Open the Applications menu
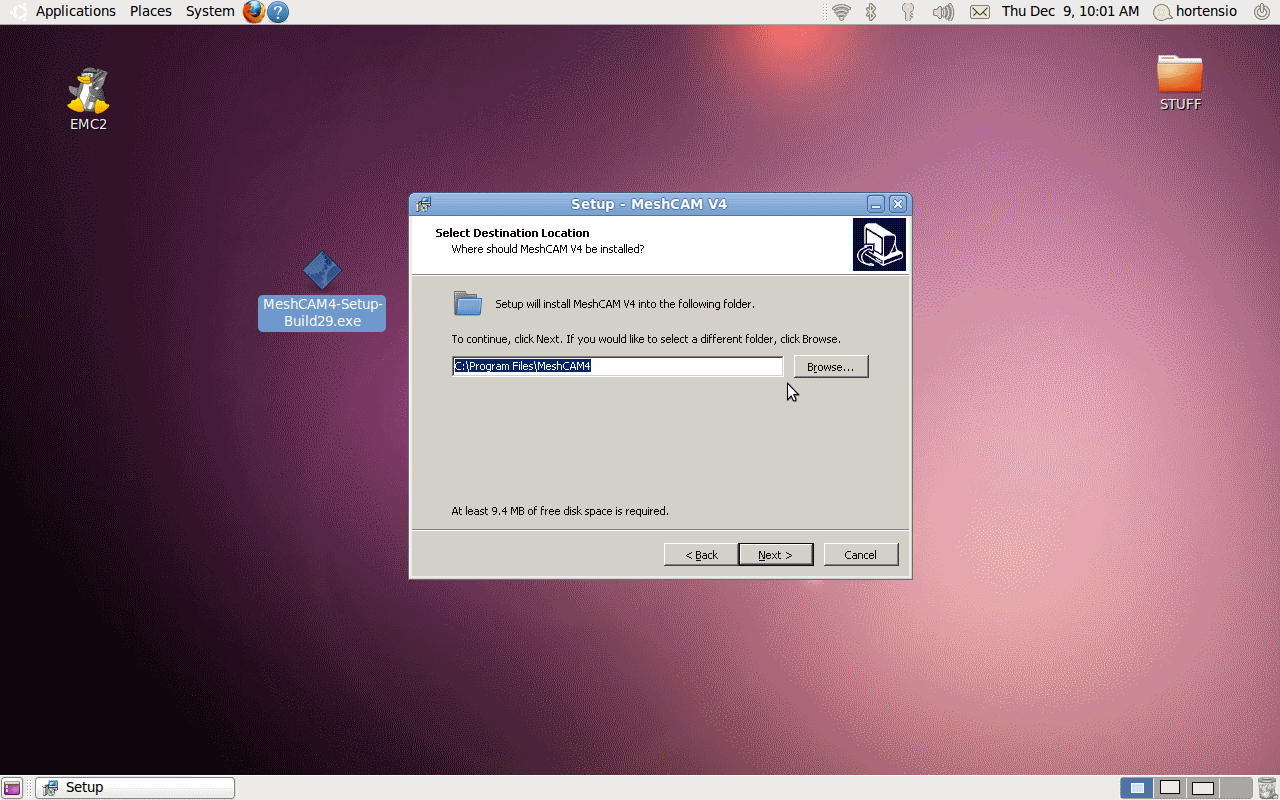 [75, 11]
